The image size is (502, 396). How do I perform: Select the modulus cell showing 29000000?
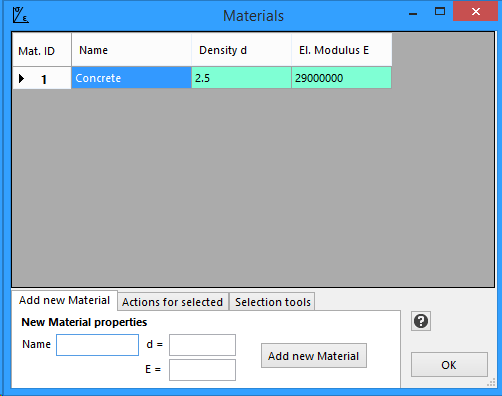point(341,78)
